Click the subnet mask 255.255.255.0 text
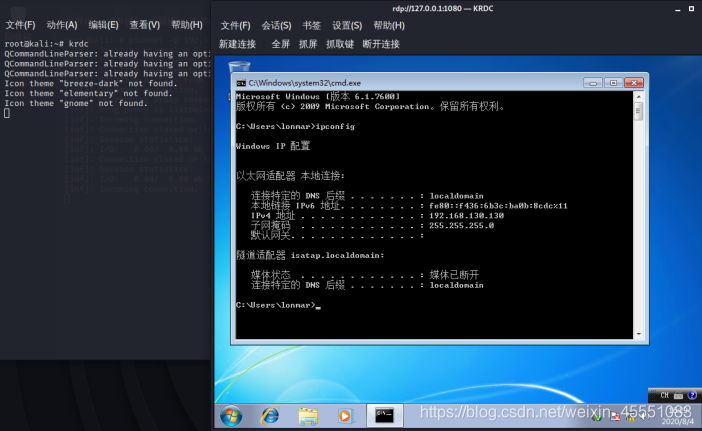702x431 pixels. tap(462, 226)
